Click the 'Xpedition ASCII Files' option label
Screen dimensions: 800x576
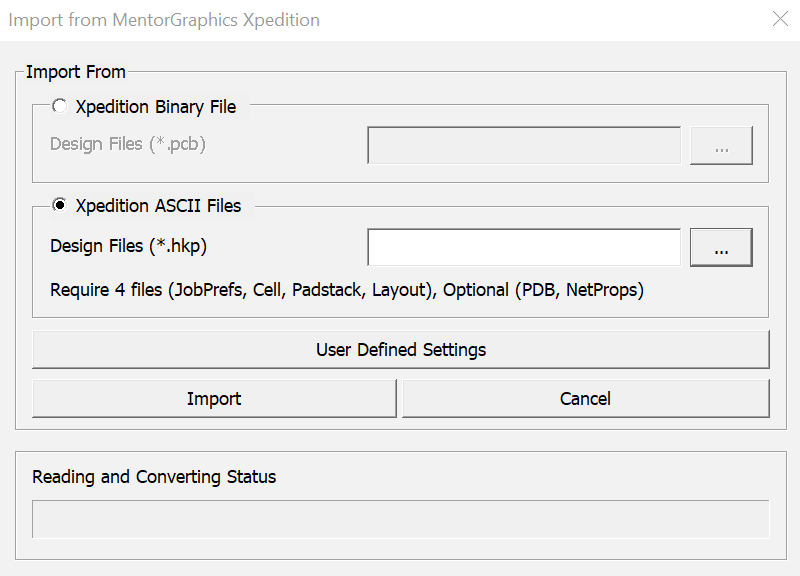158,206
